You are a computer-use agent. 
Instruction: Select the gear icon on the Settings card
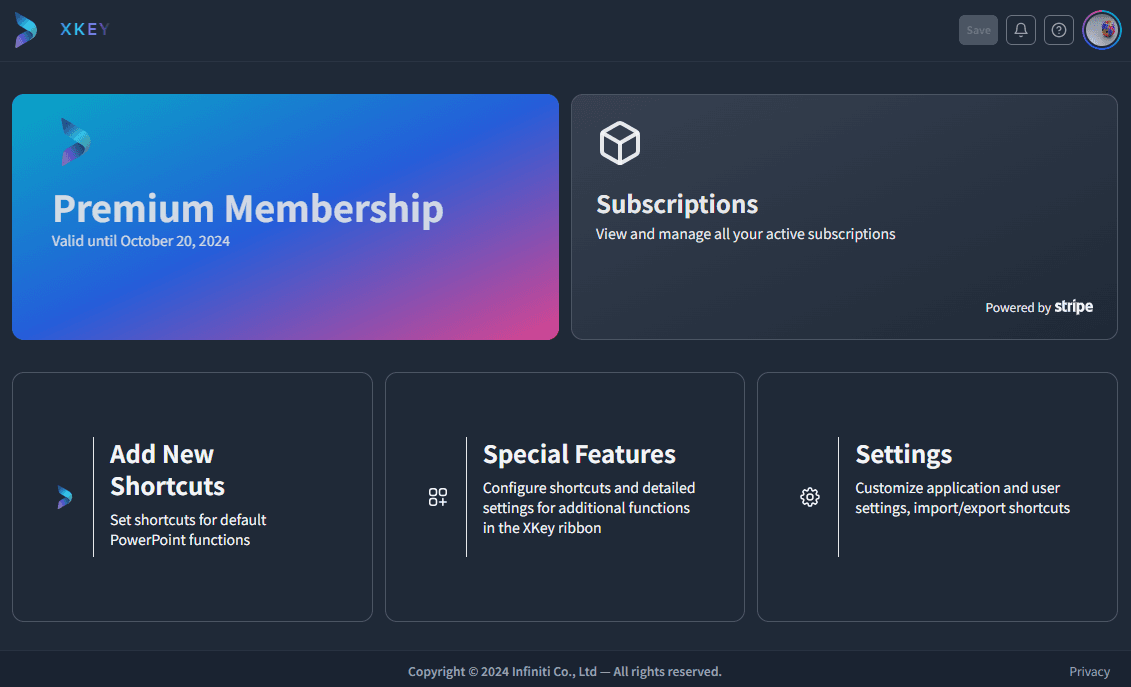tap(810, 496)
